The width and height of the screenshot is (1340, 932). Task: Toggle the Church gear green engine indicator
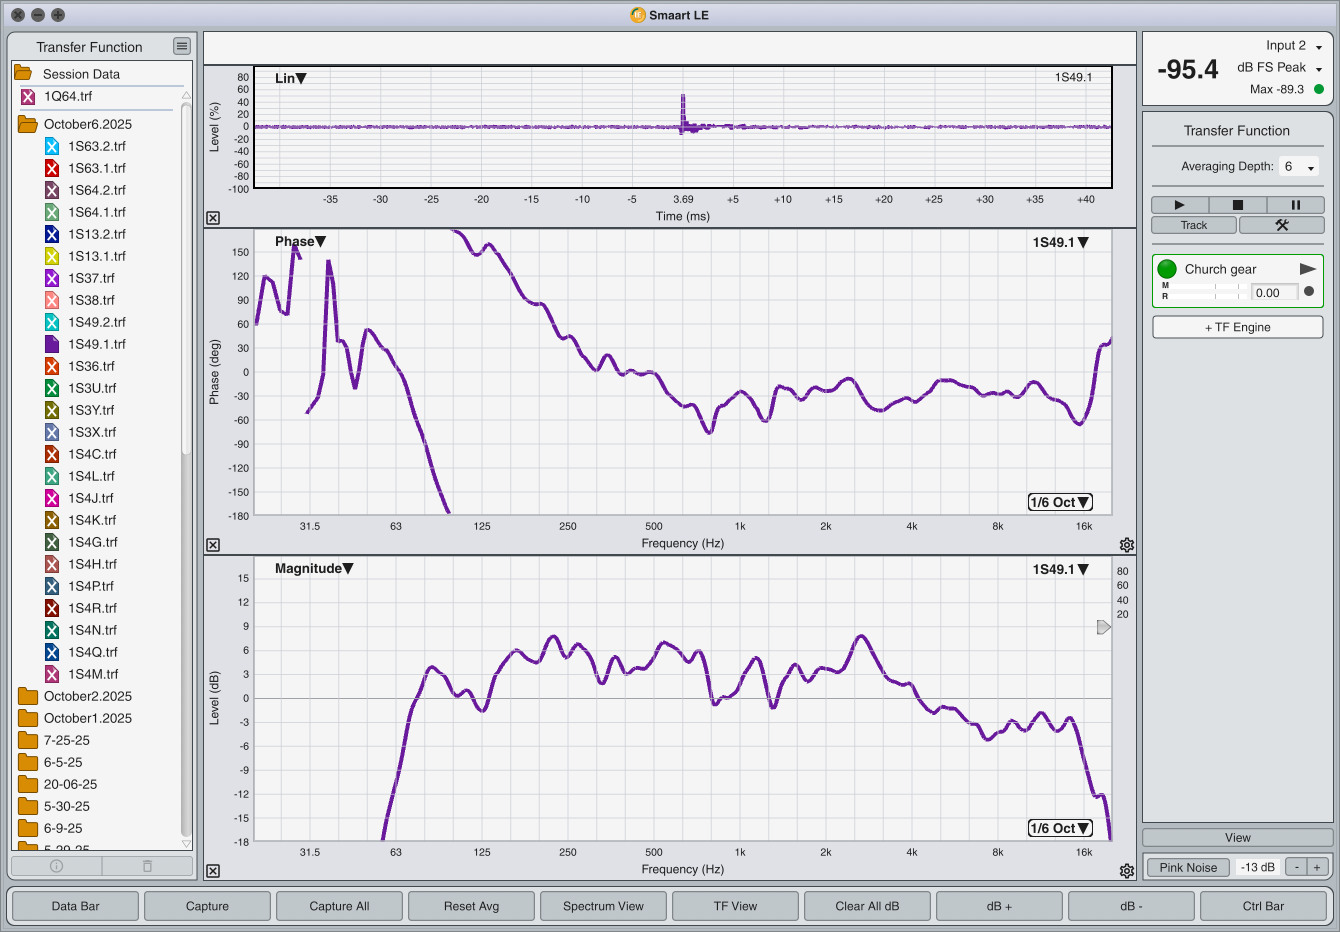[1167, 269]
